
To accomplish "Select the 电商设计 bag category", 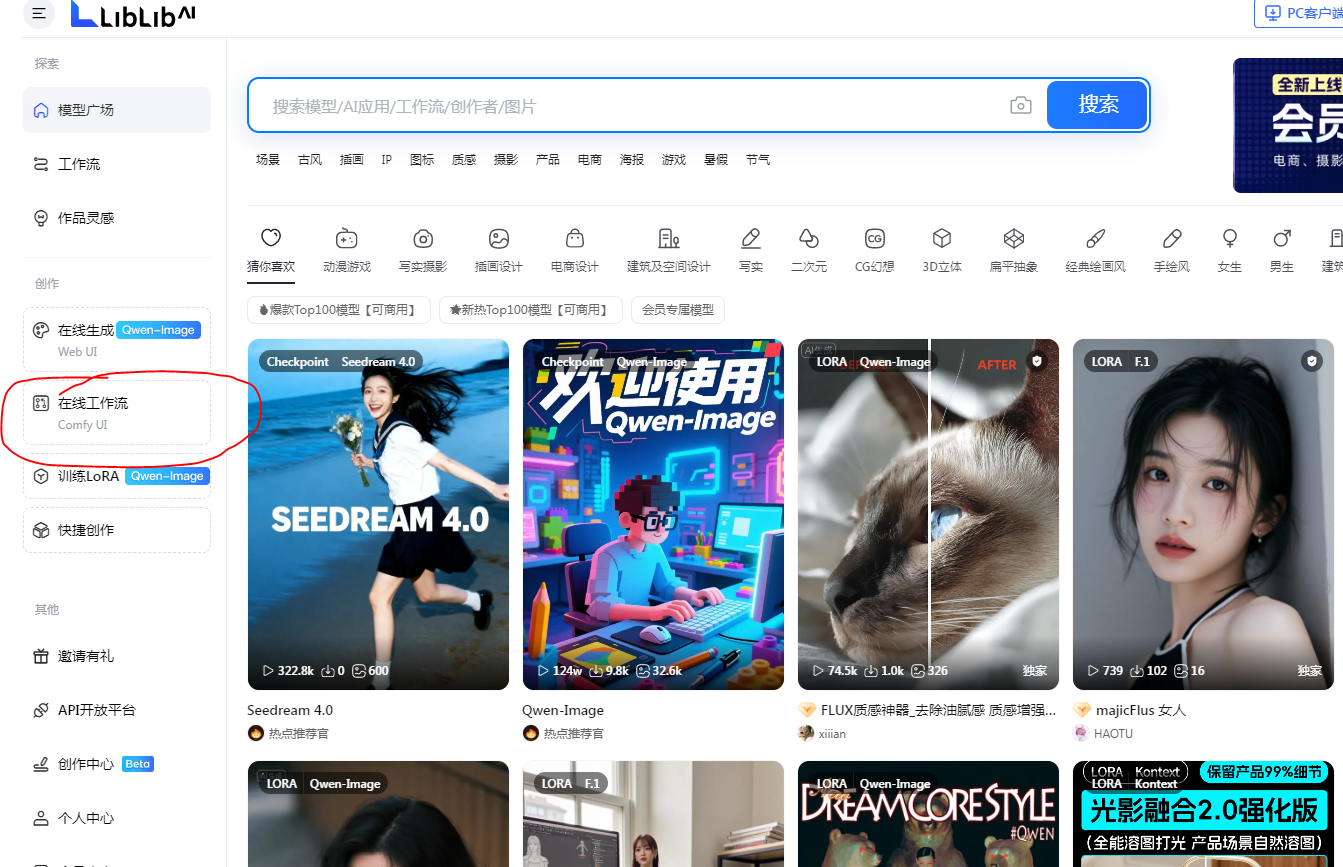I will tap(575, 250).
